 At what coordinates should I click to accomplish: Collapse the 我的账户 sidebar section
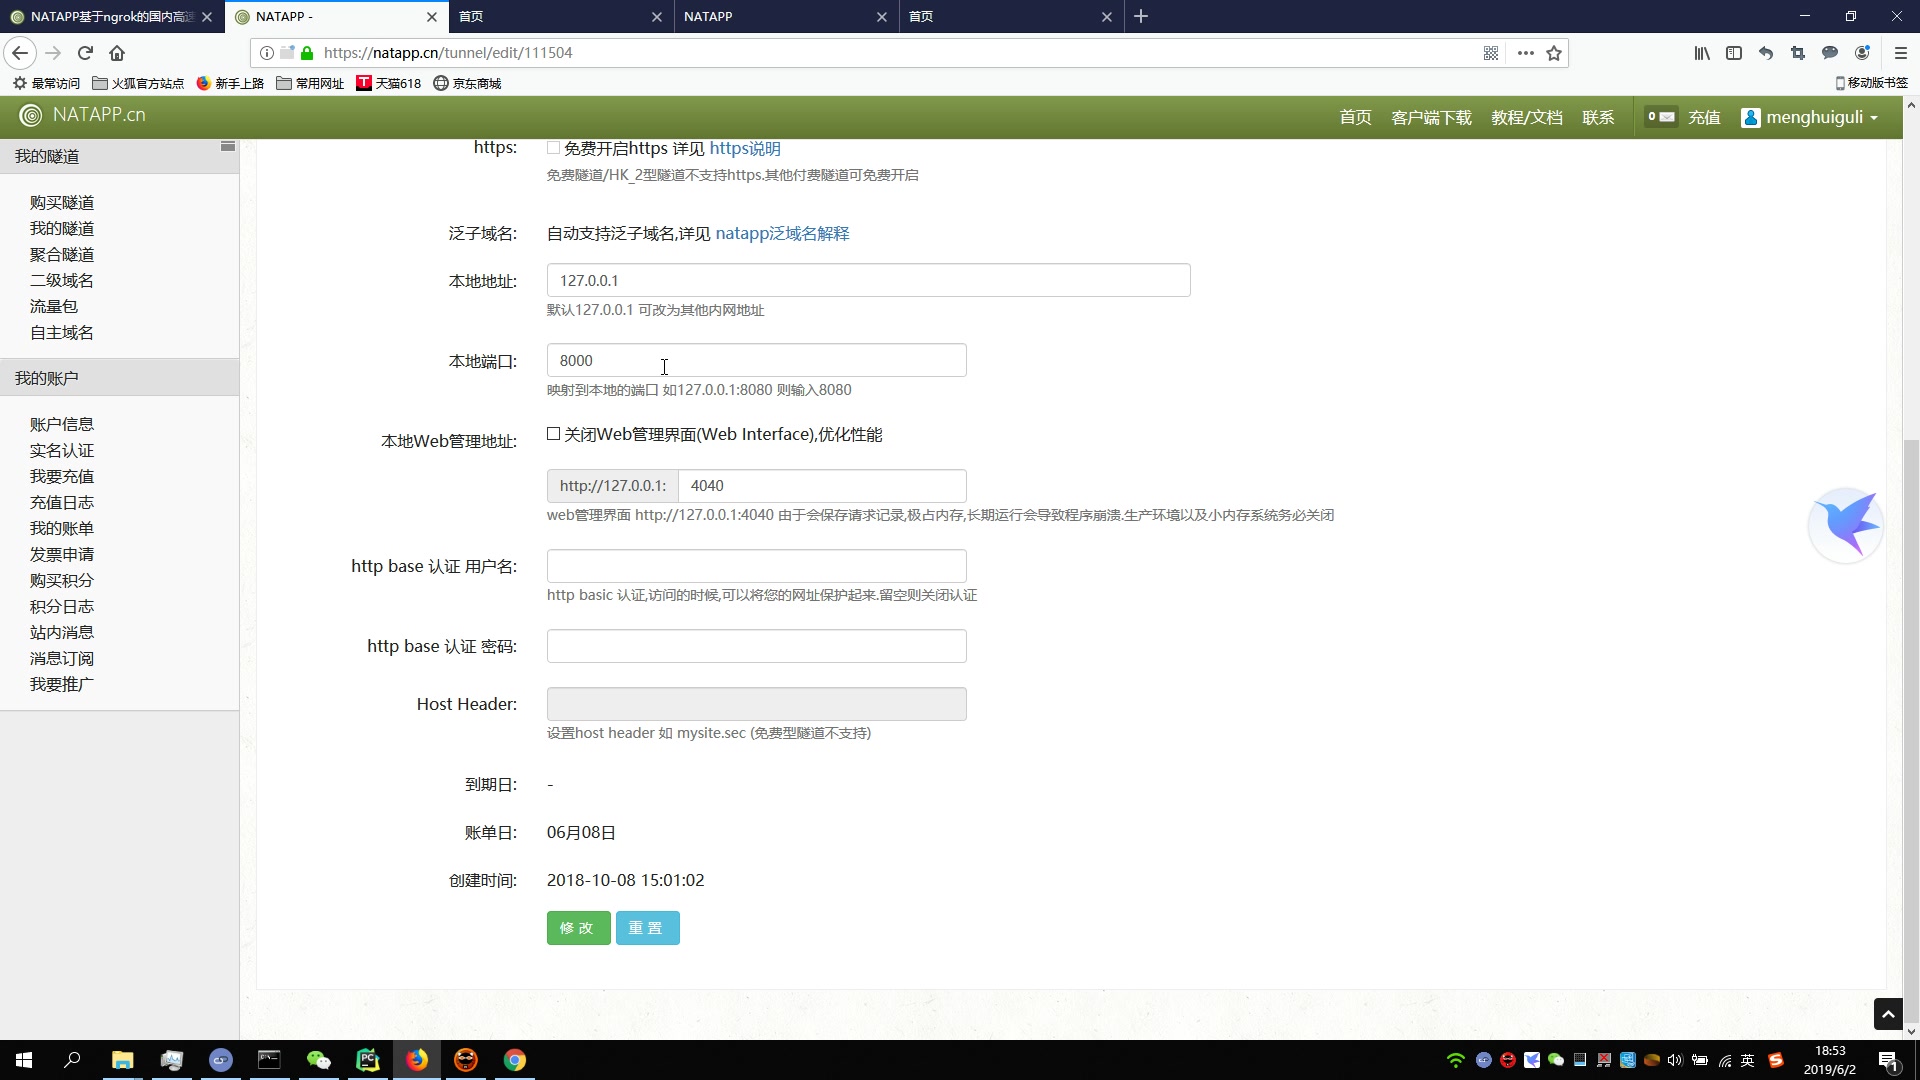click(x=119, y=378)
